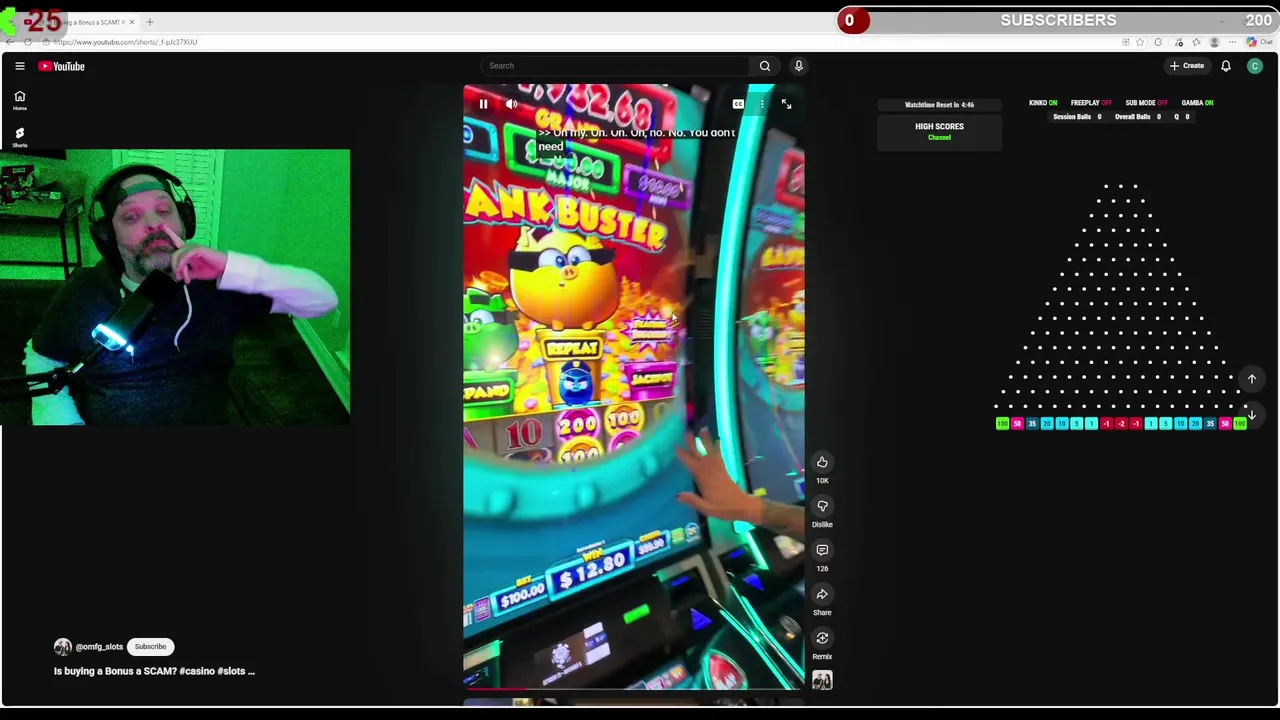Click the YouTube logo
This screenshot has width=1280, height=720.
[62, 66]
